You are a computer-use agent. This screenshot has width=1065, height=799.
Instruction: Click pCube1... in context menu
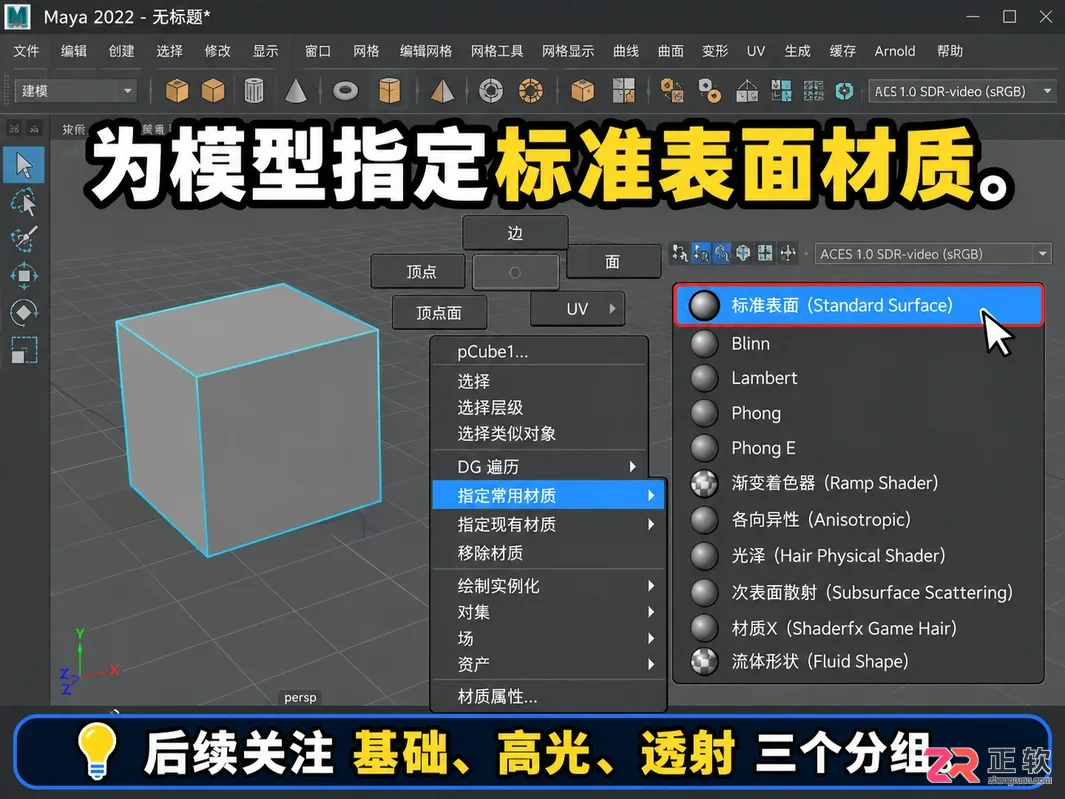(539, 351)
